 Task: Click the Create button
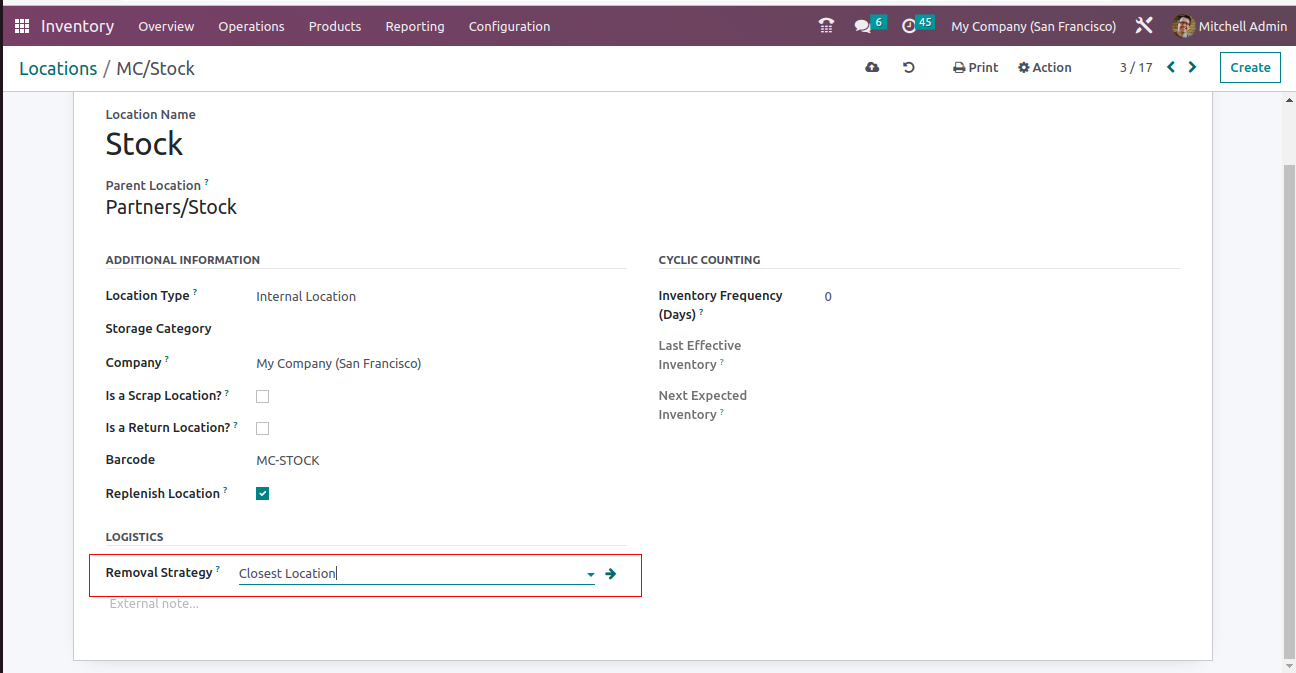1250,67
